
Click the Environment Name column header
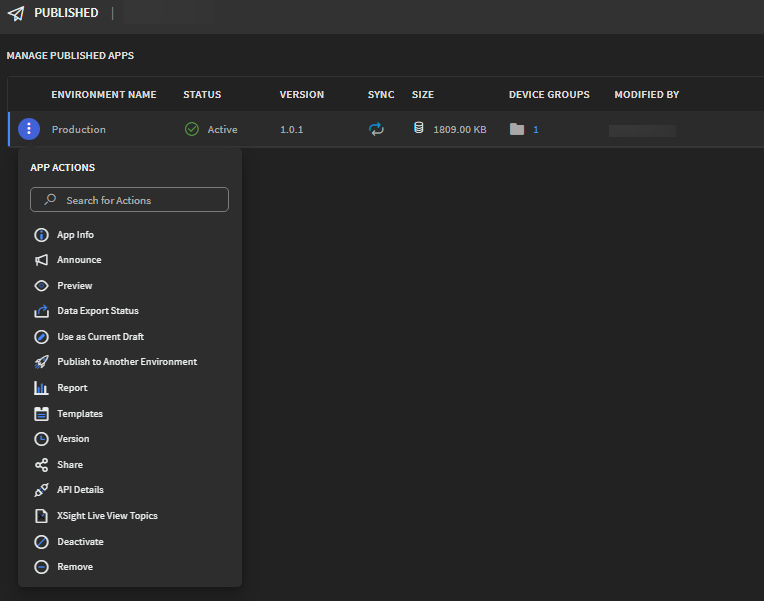click(104, 95)
